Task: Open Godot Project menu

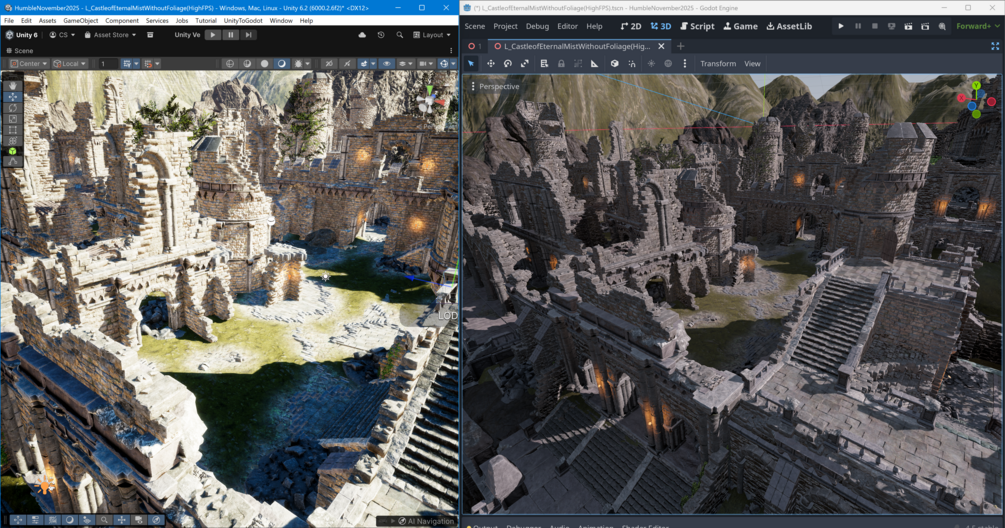Action: click(x=505, y=26)
